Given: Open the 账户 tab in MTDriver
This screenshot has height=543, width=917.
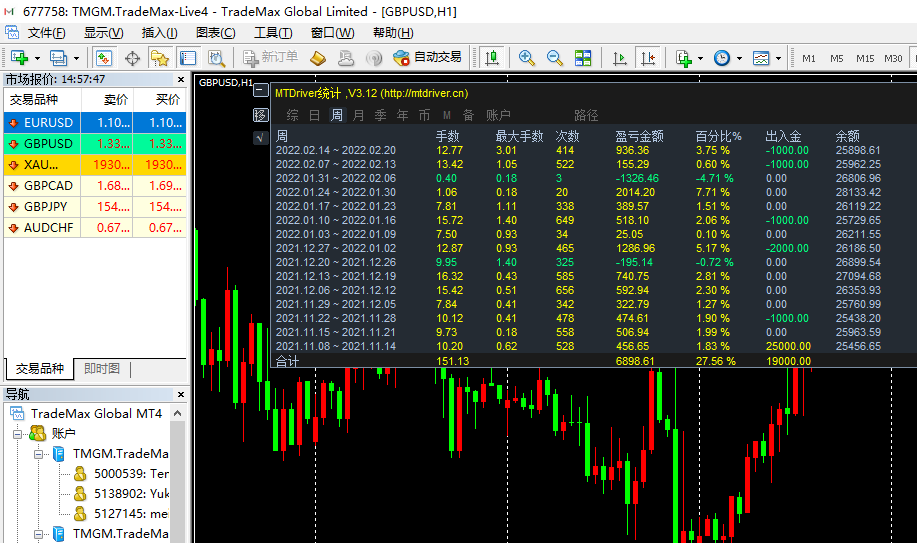Looking at the screenshot, I should click(498, 115).
